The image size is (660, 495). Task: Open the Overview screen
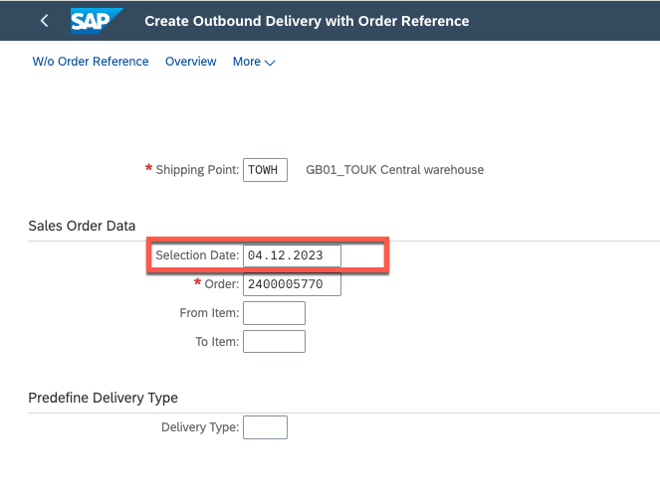coord(191,62)
